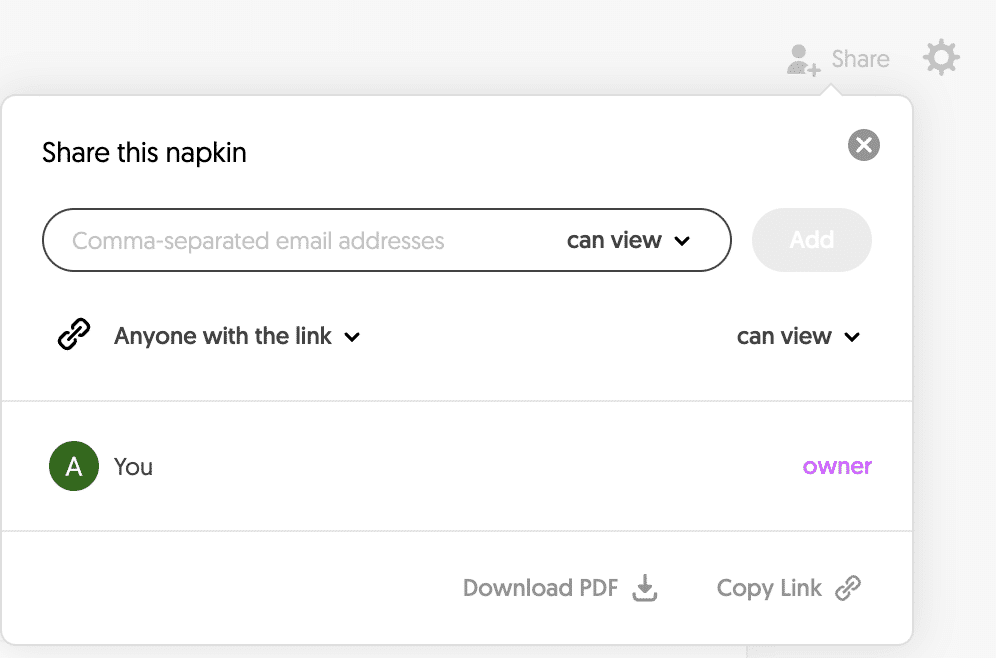
Task: Click the purple owner label
Action: coord(837,466)
